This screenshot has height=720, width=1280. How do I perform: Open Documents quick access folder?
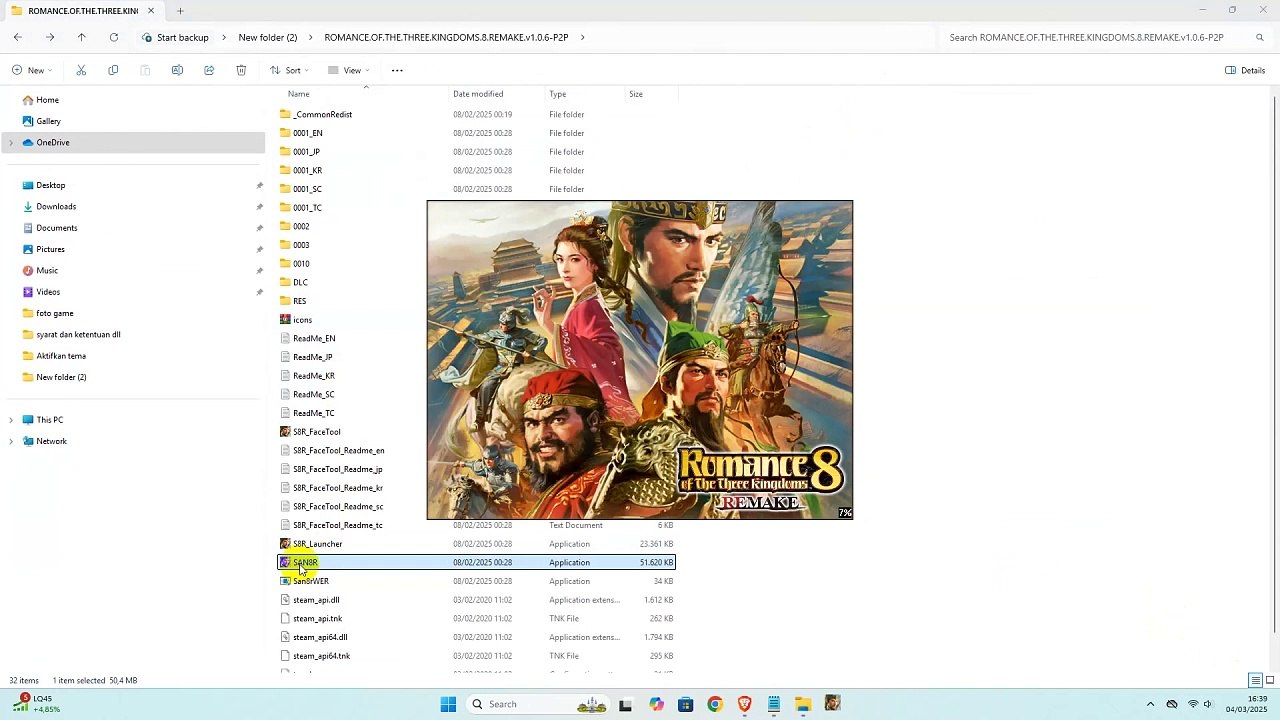pos(56,228)
